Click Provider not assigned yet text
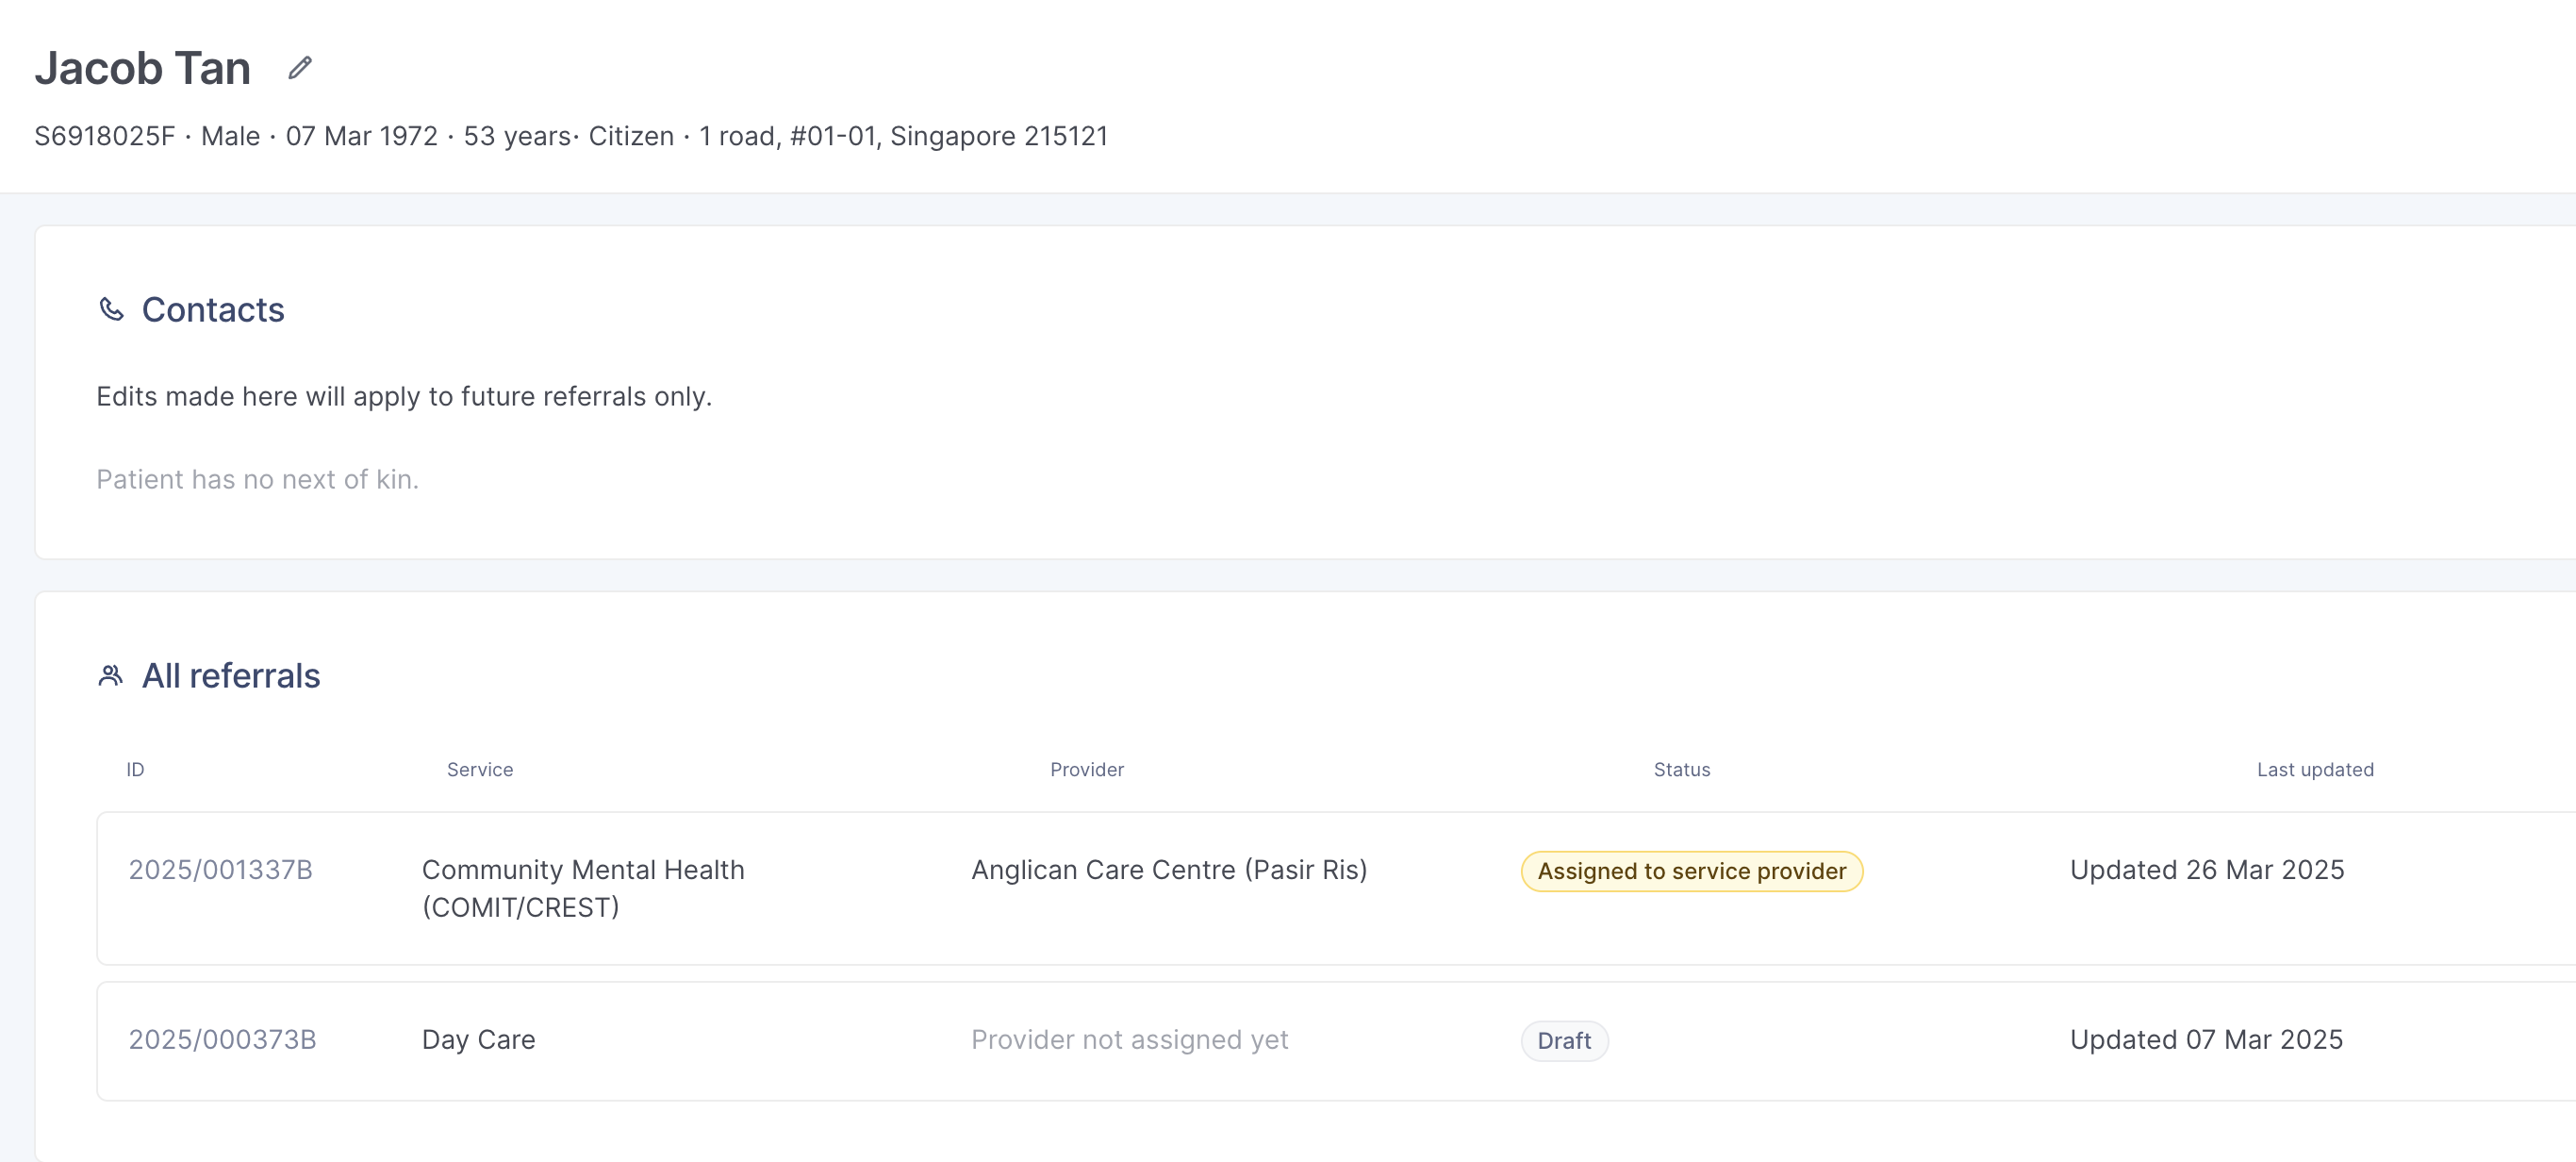 [1129, 1040]
